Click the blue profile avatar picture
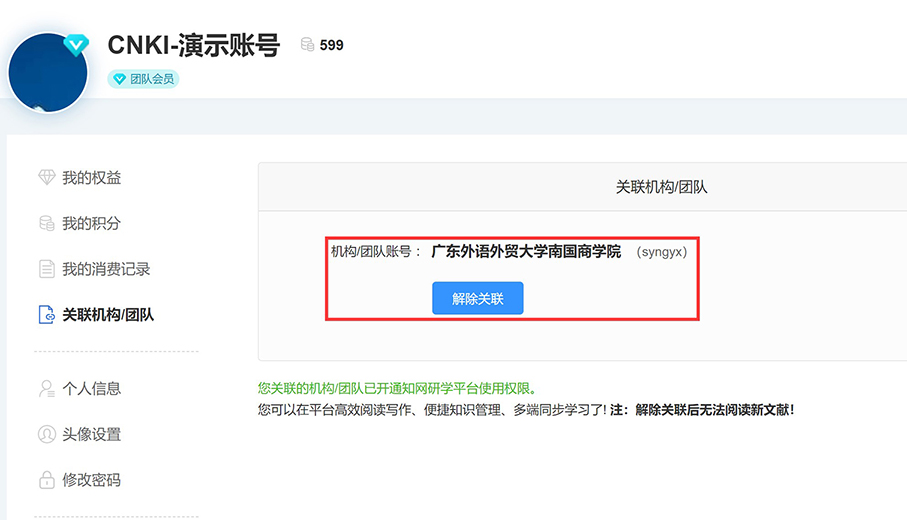Viewport: 907px width, 520px height. [x=47, y=73]
